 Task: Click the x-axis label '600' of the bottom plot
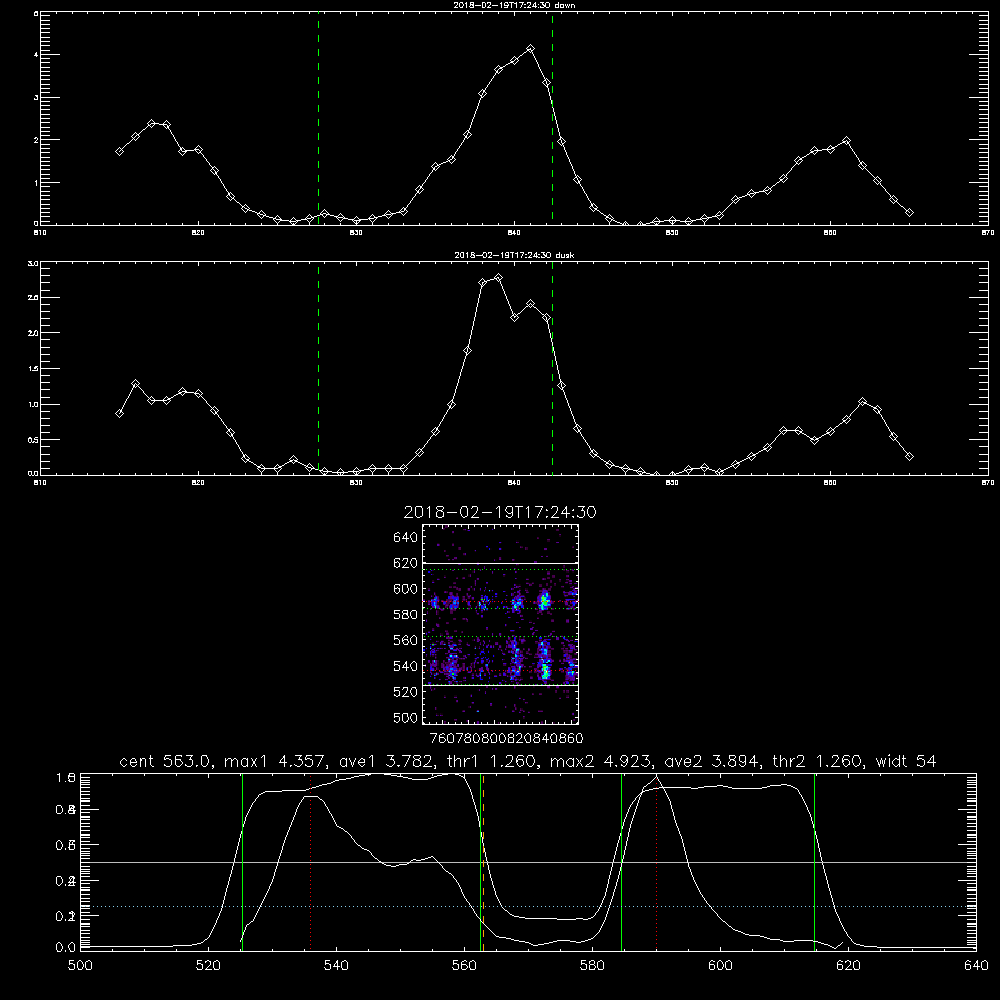click(x=720, y=966)
